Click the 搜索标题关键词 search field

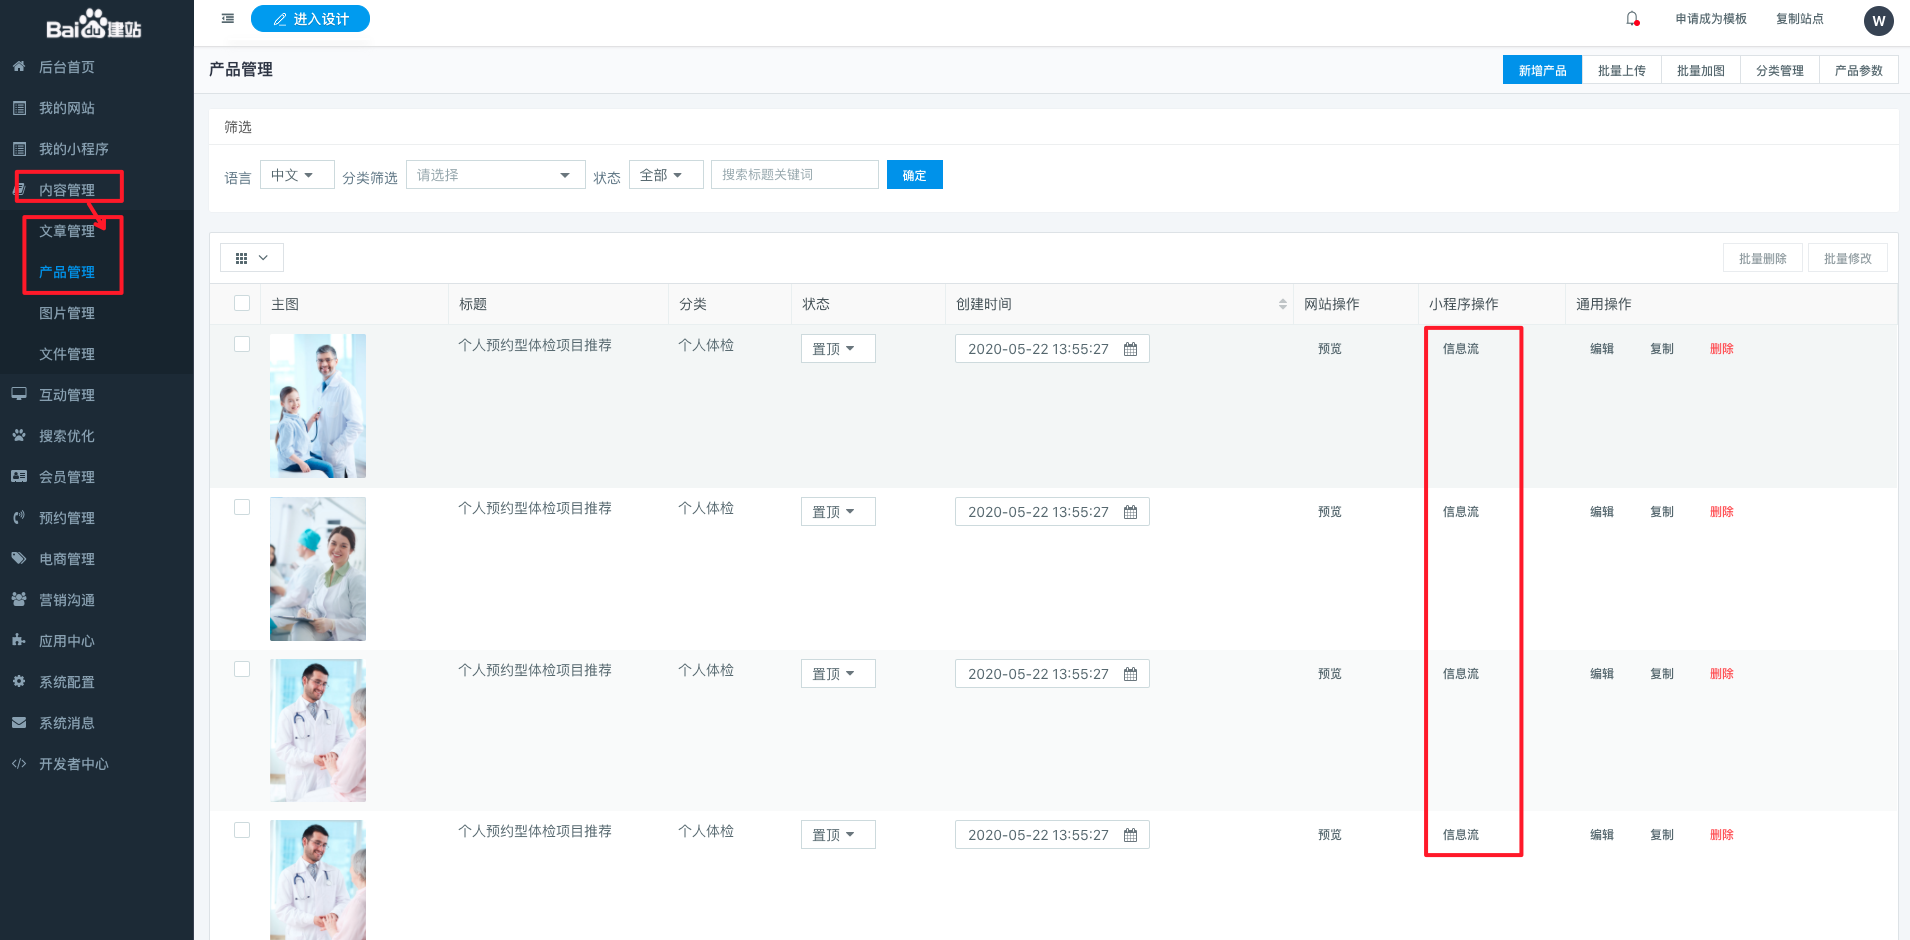coord(794,175)
